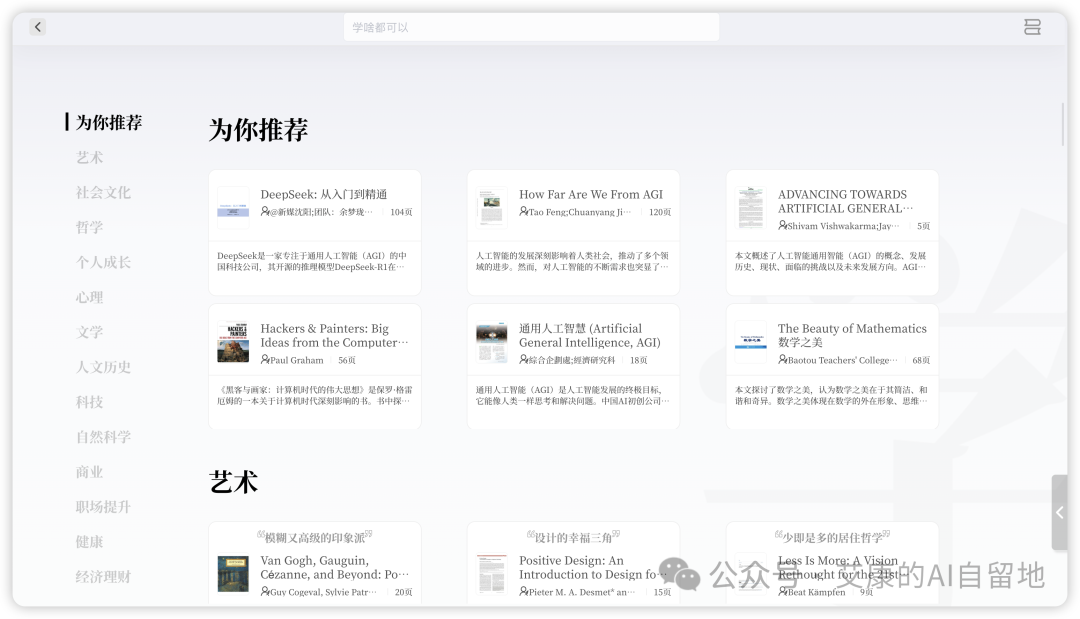
Task: Click the DeepSeek book cover thumbnail
Action: [232, 206]
